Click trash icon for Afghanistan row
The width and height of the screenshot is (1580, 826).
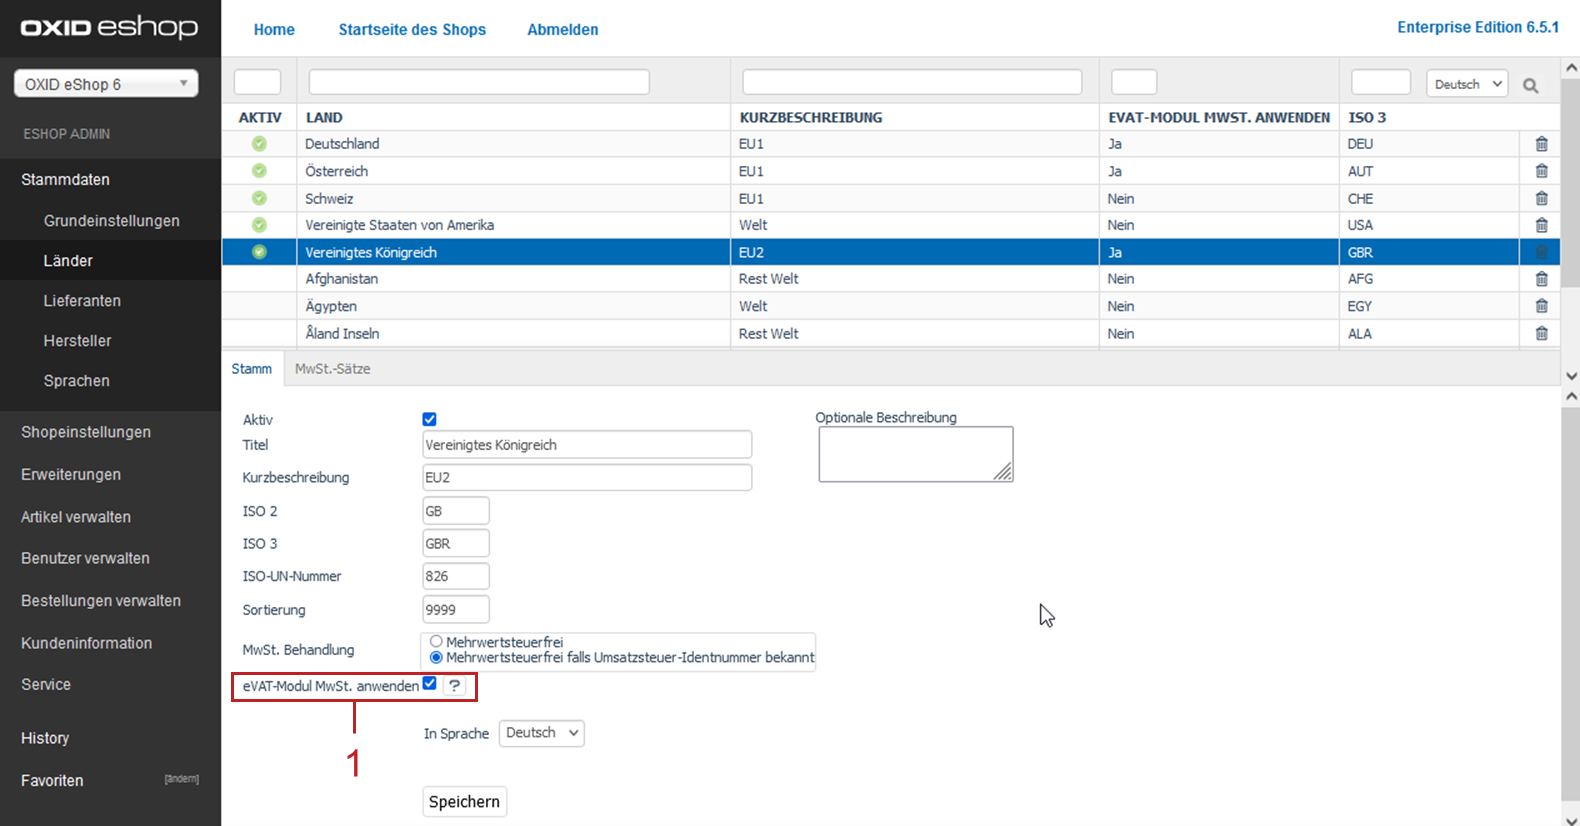point(1541,279)
